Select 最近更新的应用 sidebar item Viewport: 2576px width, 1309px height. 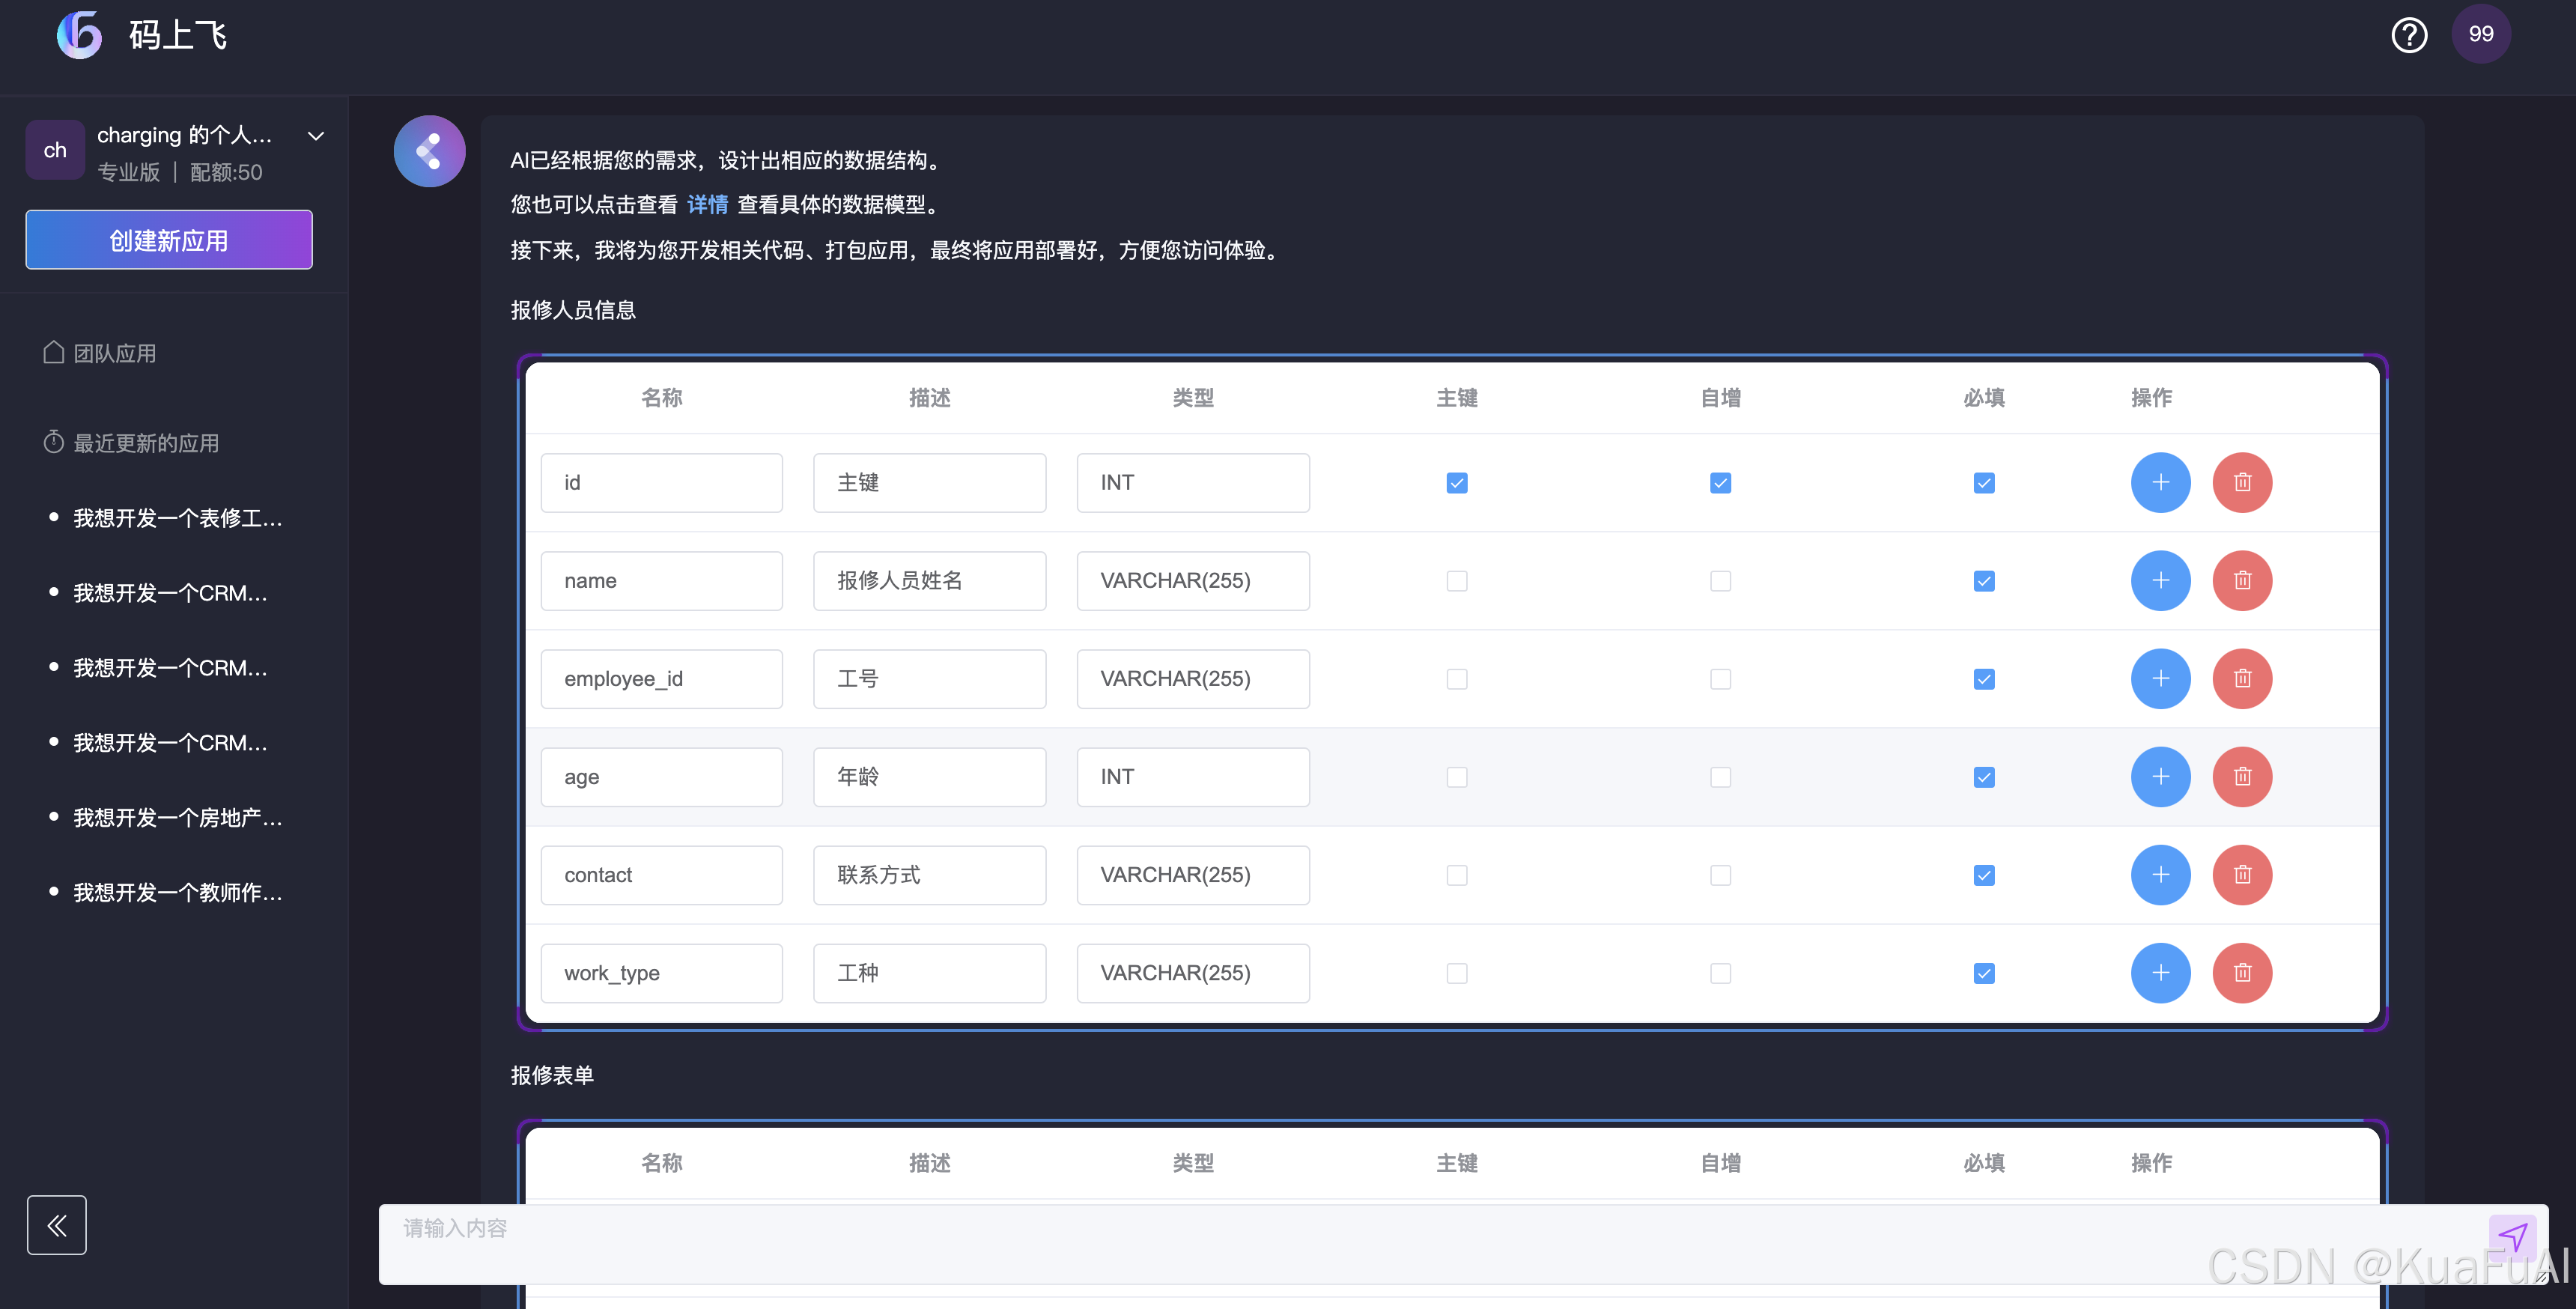point(146,443)
